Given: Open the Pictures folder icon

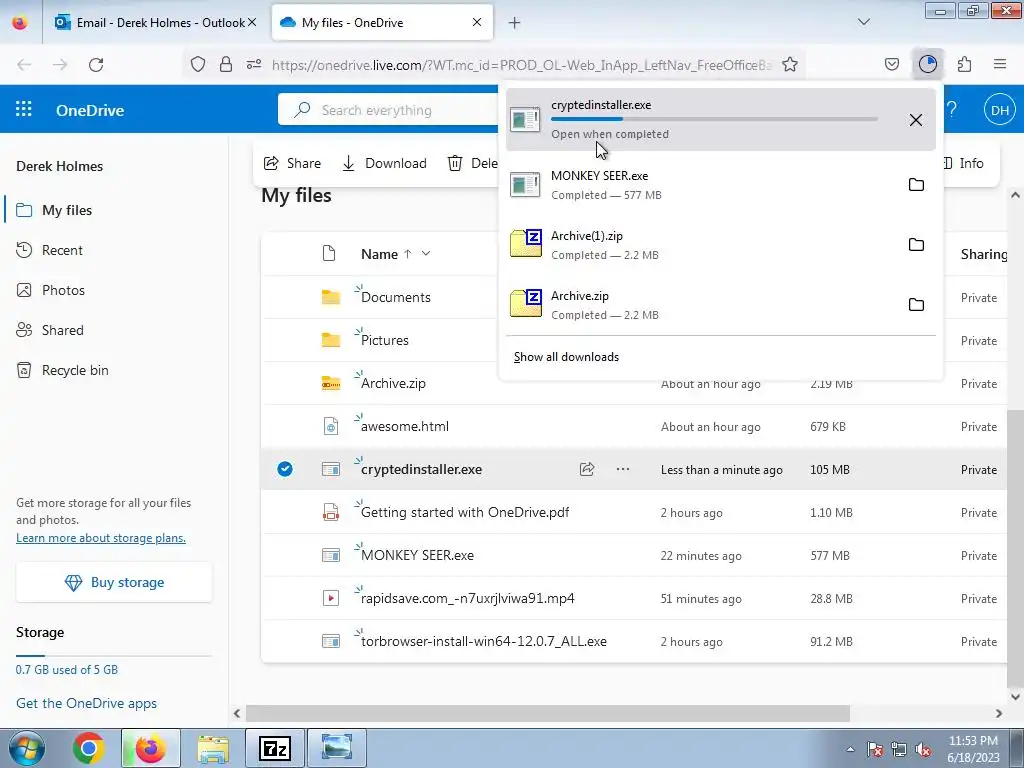Looking at the screenshot, I should pyautogui.click(x=331, y=340).
